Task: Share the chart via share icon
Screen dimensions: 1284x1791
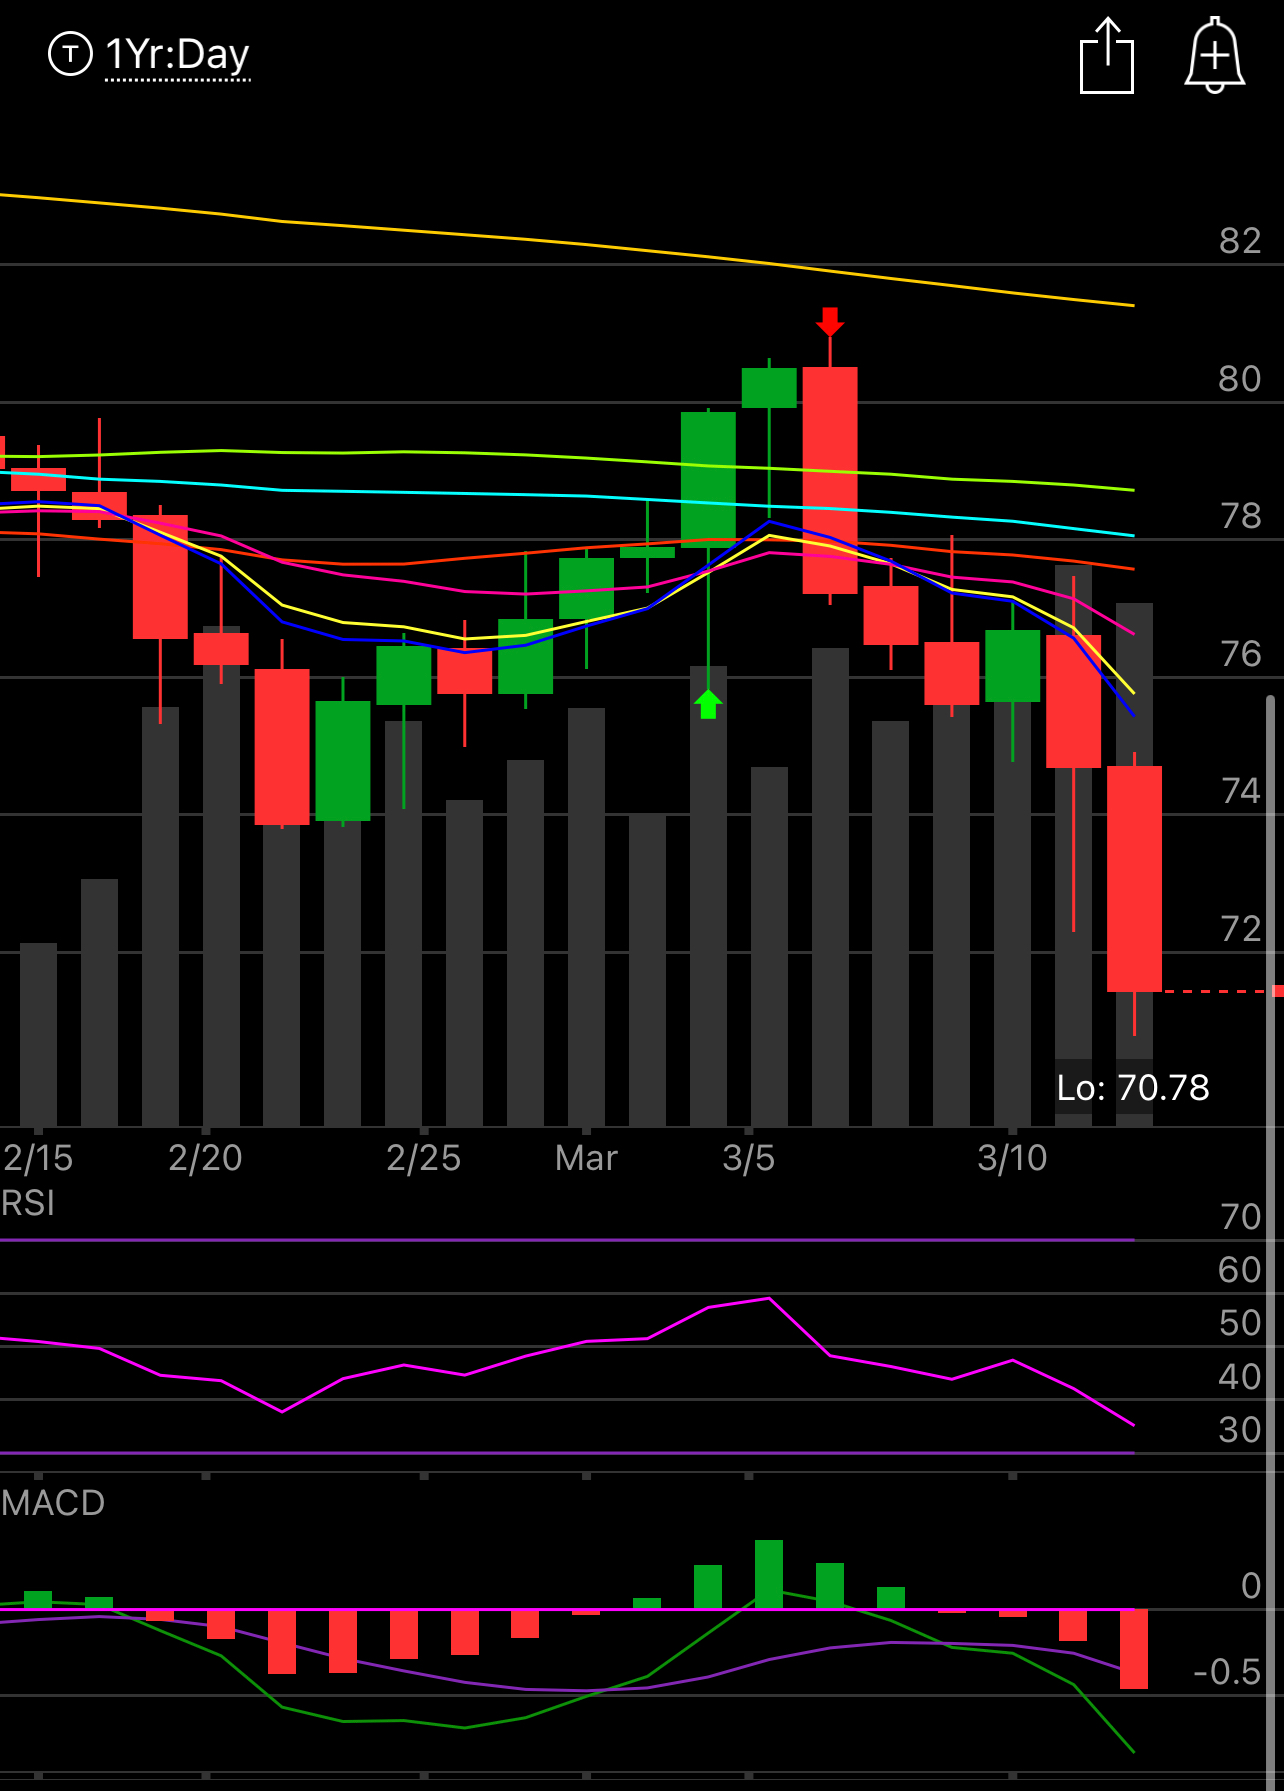Action: click(x=1107, y=56)
